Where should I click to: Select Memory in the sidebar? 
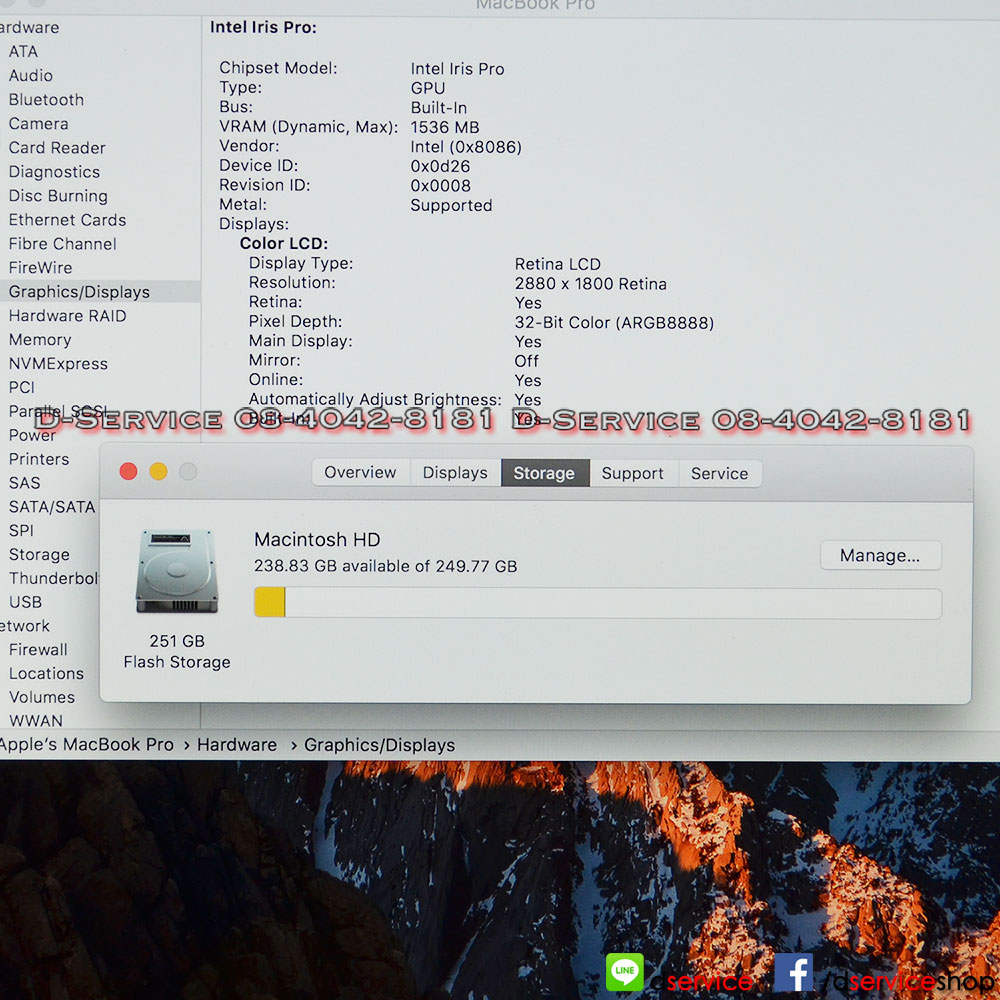point(40,340)
